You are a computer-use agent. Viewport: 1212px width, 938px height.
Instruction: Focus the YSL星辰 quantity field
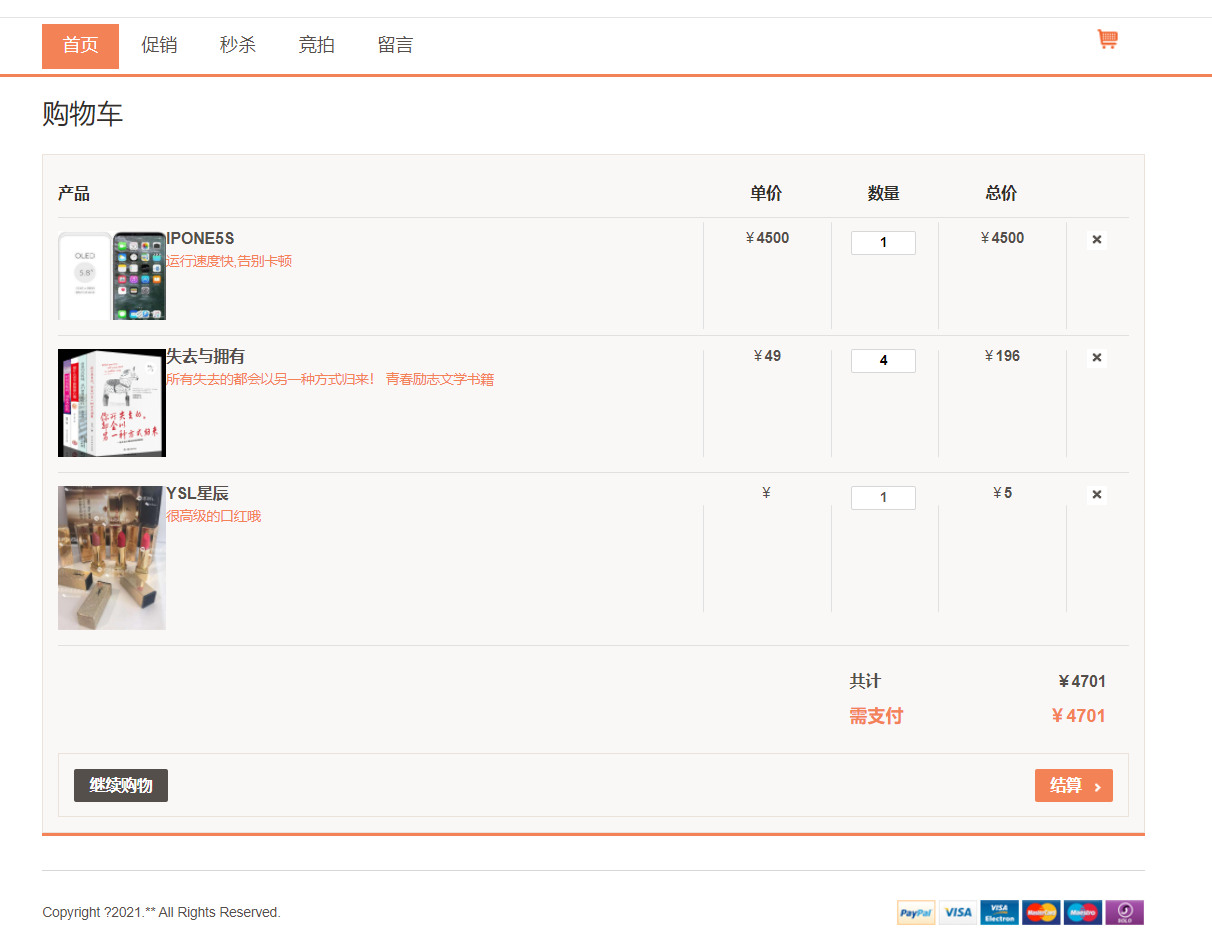(883, 498)
